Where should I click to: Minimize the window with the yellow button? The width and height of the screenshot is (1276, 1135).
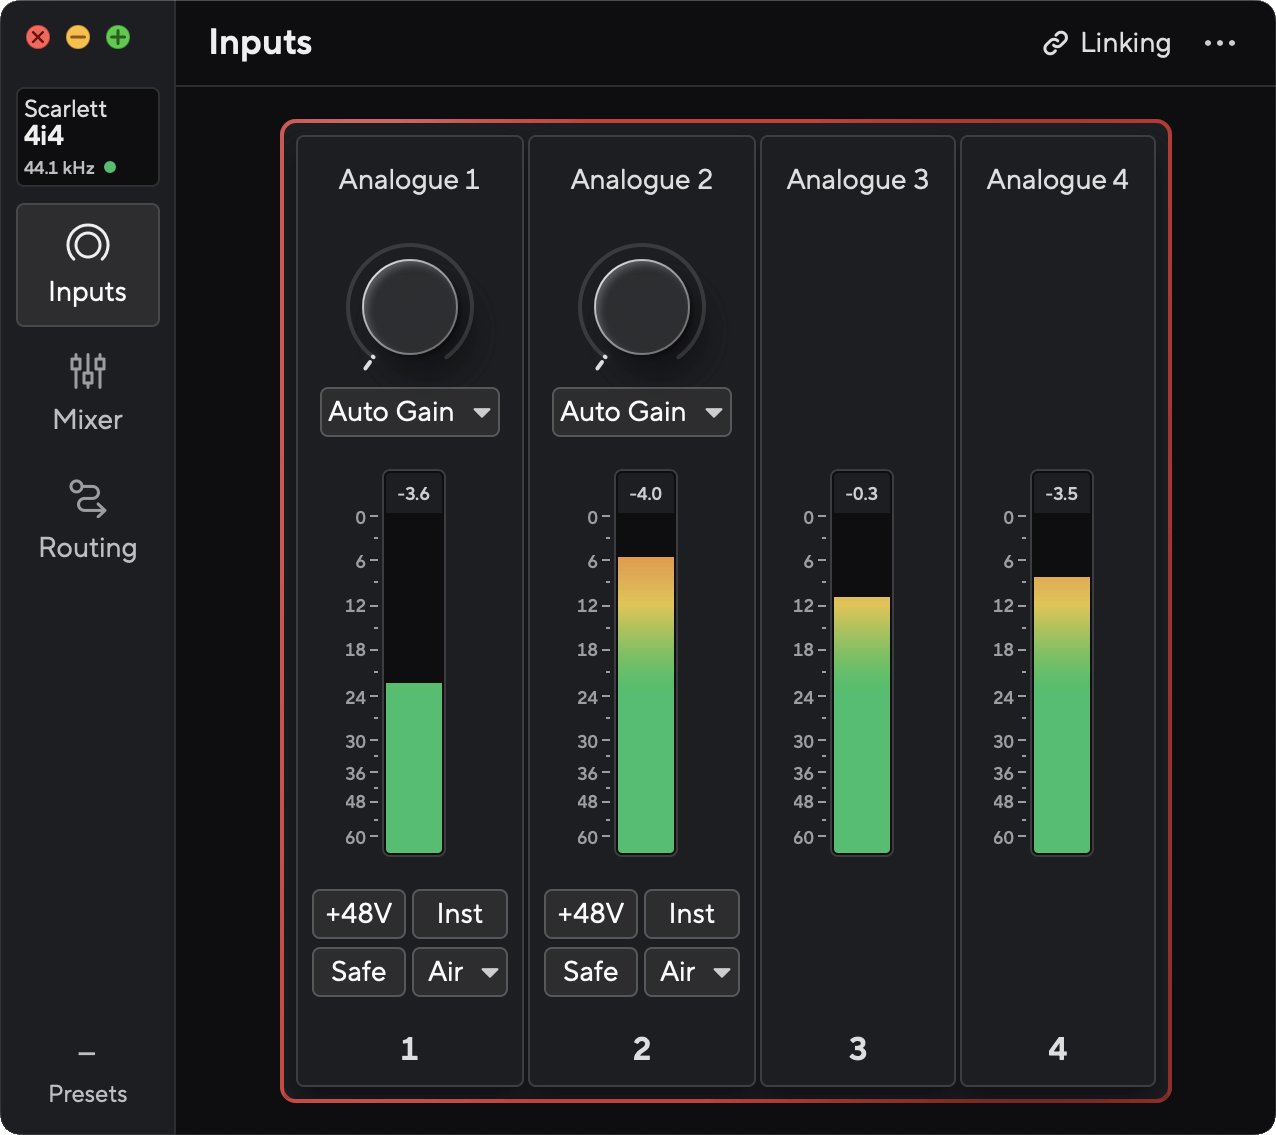(78, 38)
